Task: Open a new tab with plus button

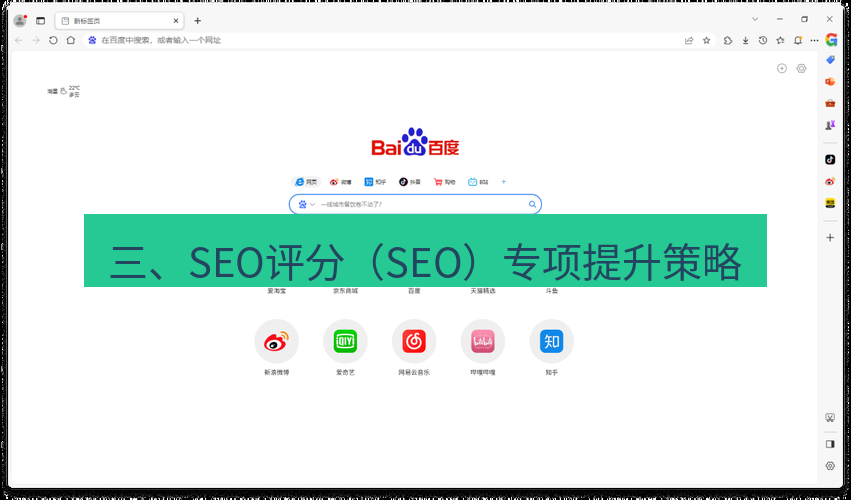Action: (198, 21)
